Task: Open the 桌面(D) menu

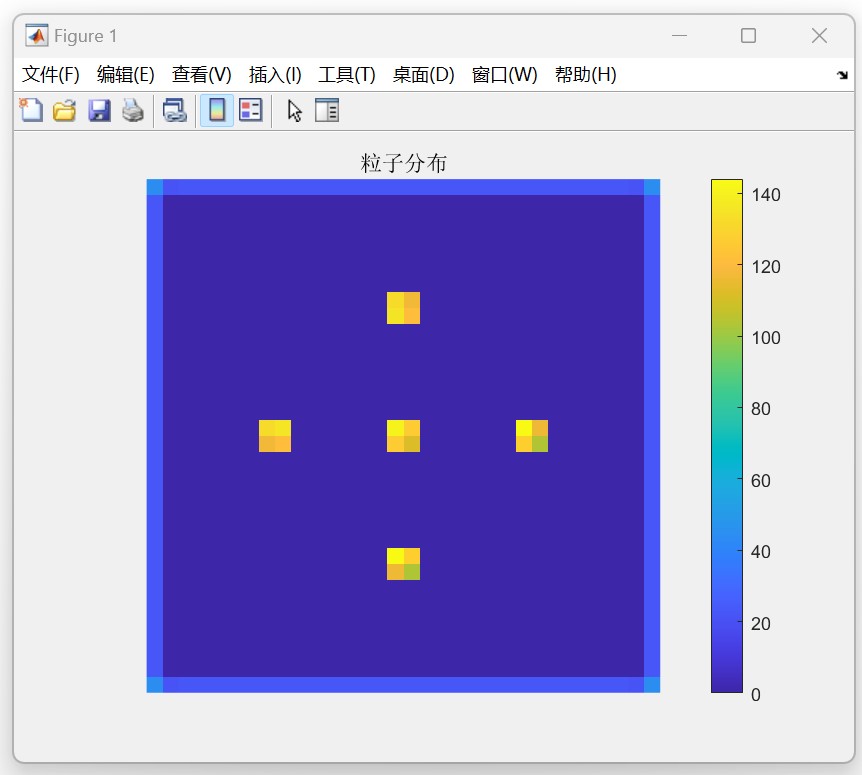Action: pyautogui.click(x=424, y=74)
